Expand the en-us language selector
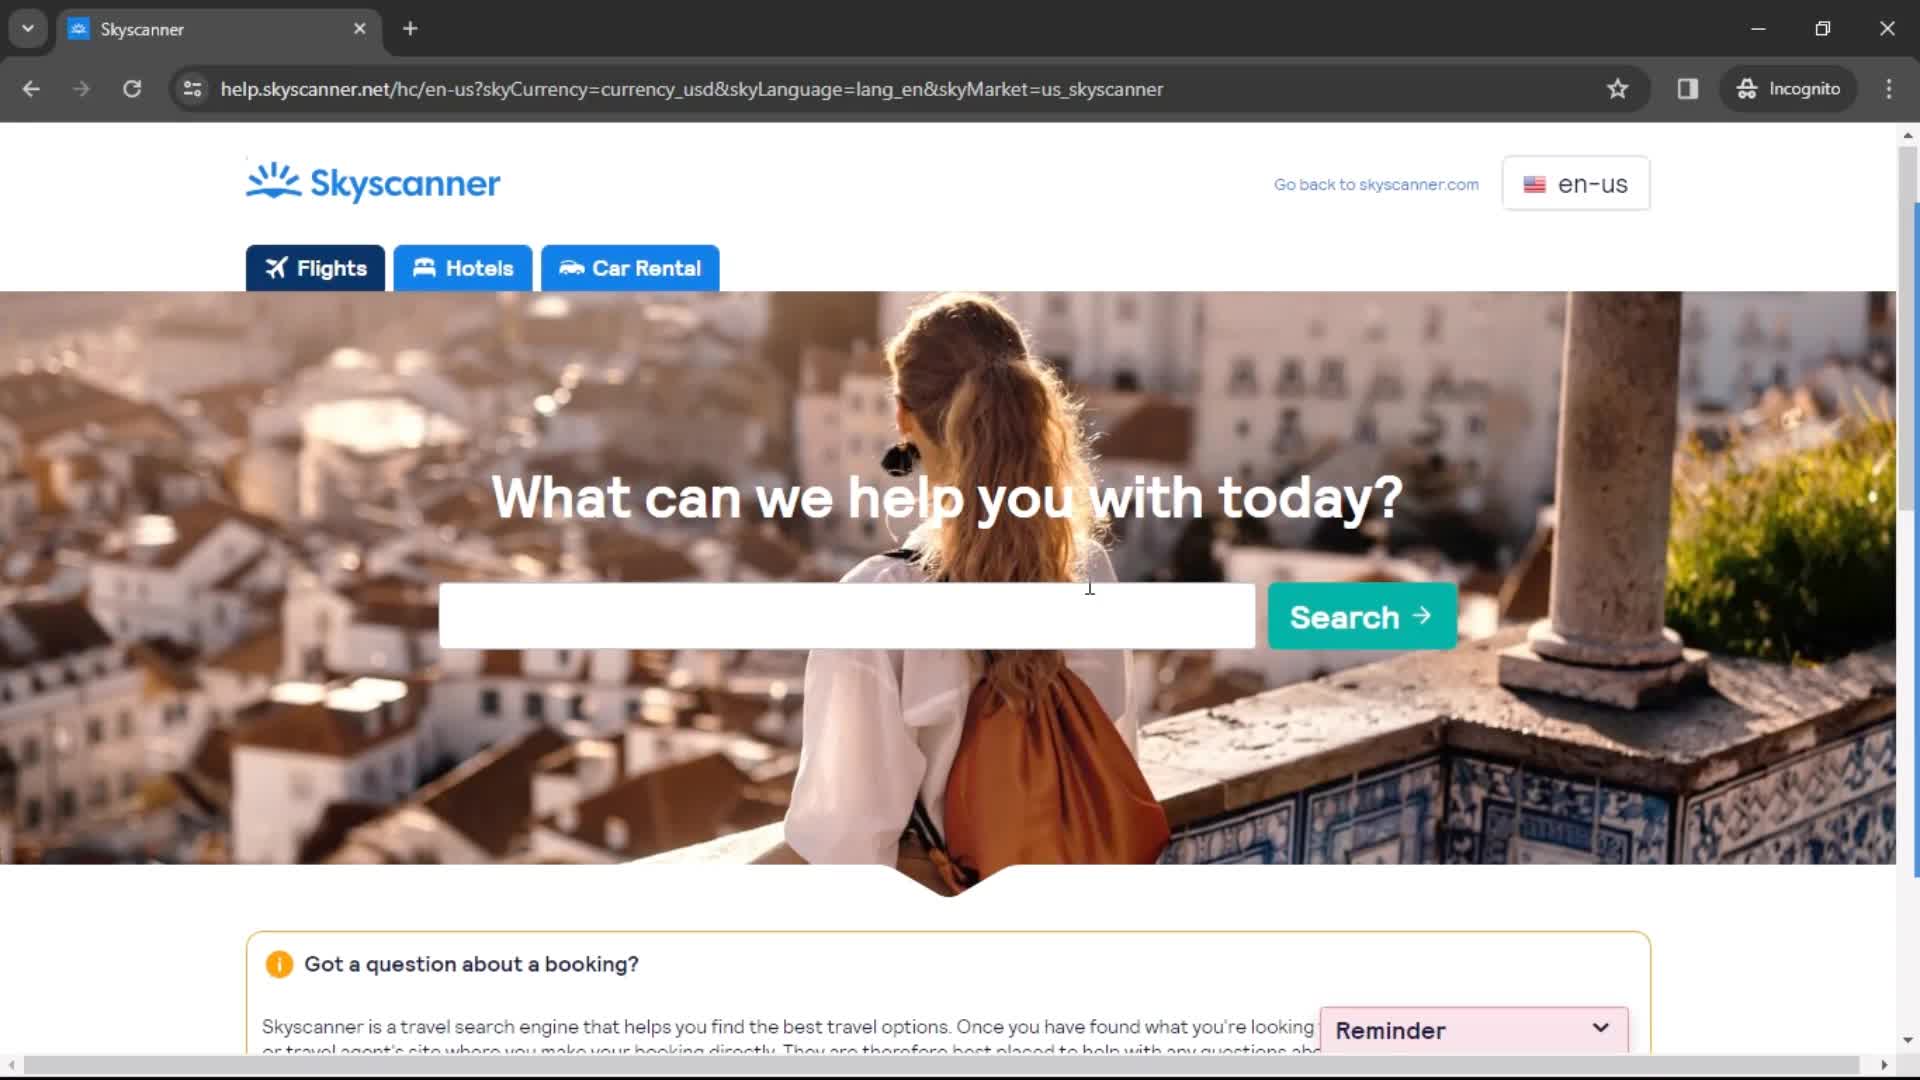This screenshot has height=1080, width=1920. click(x=1576, y=185)
